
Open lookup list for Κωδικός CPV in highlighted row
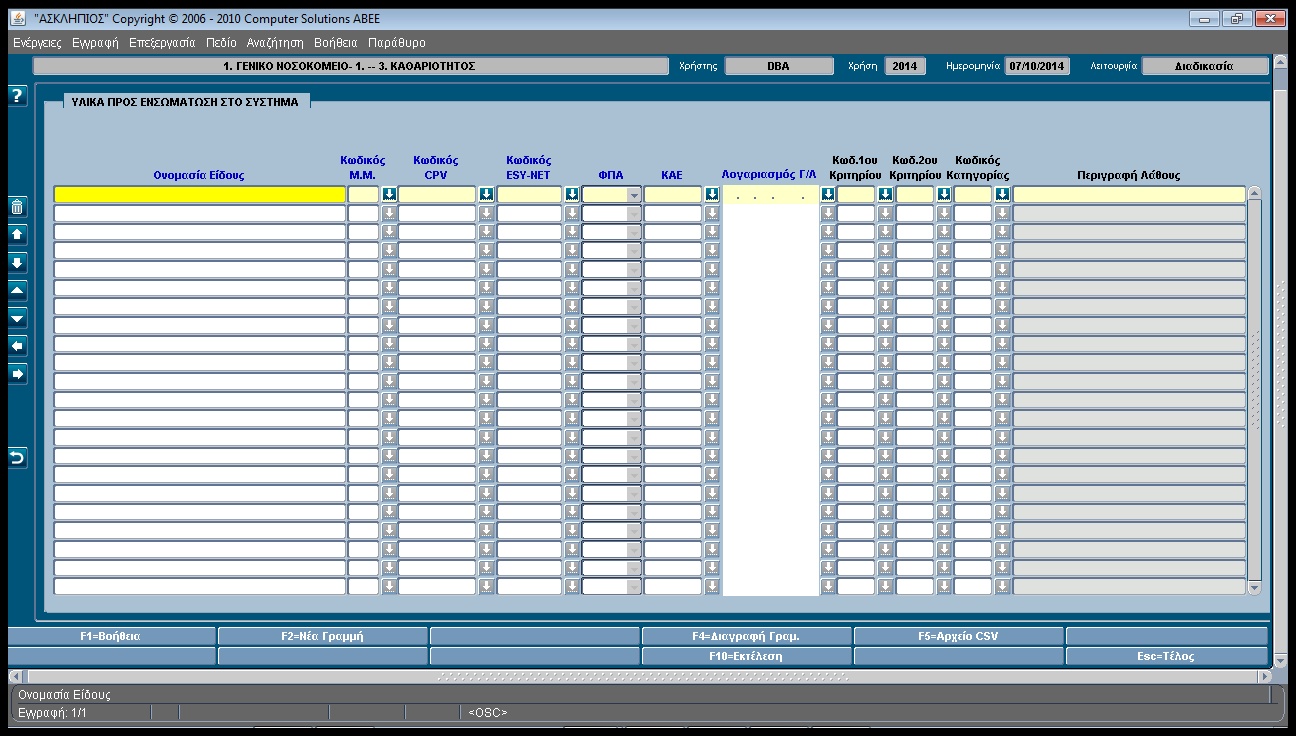[x=486, y=195]
